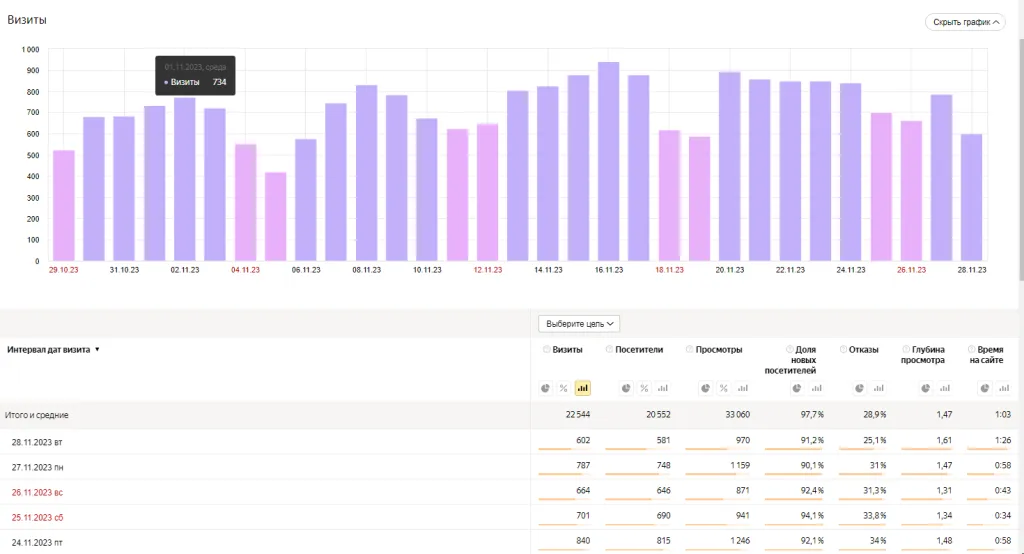Viewport: 1024px width, 554px height.
Task: Click total visits value 22 544
Action: pyautogui.click(x=577, y=414)
